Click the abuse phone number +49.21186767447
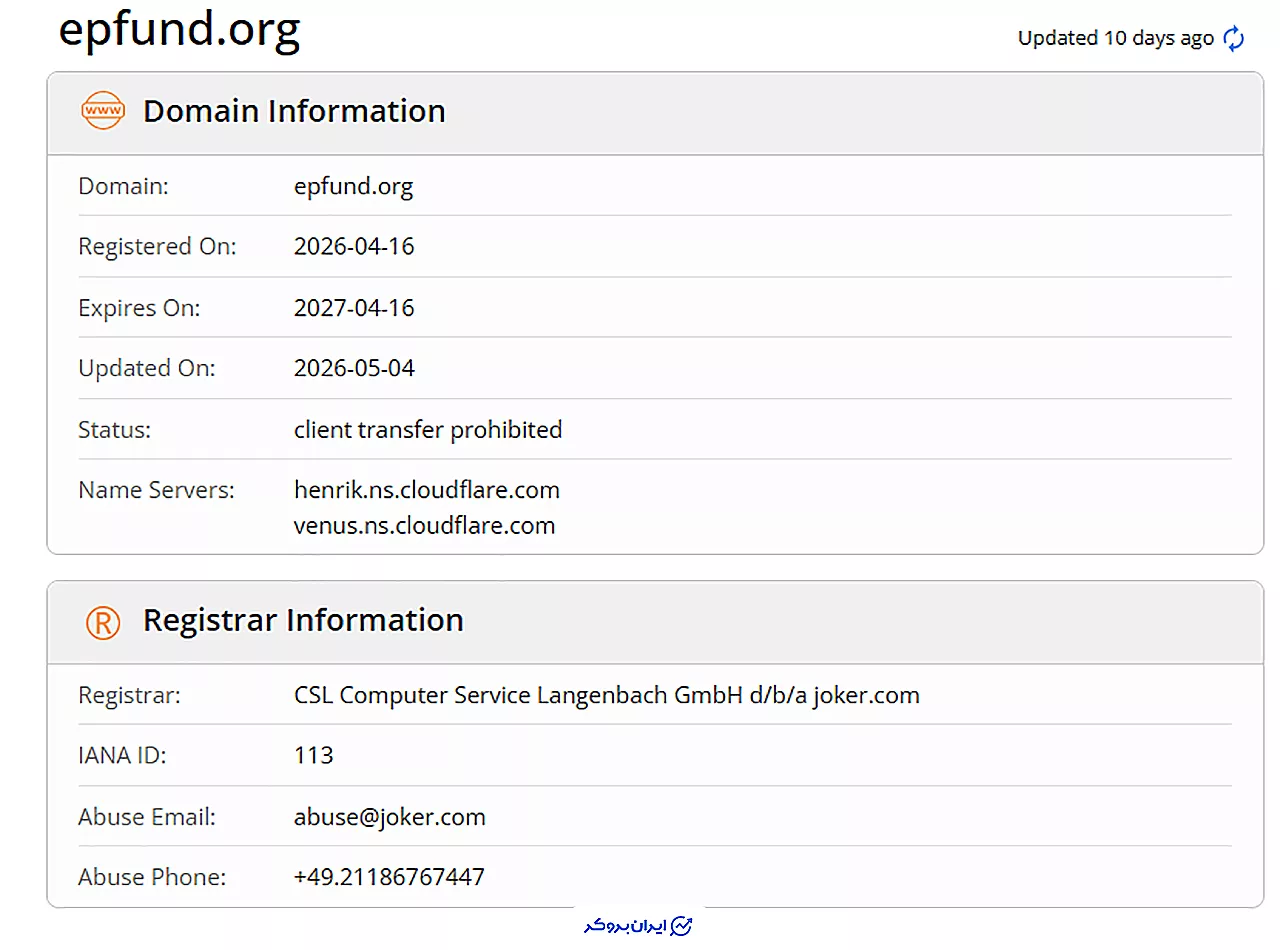The height and width of the screenshot is (950, 1280). pos(389,877)
